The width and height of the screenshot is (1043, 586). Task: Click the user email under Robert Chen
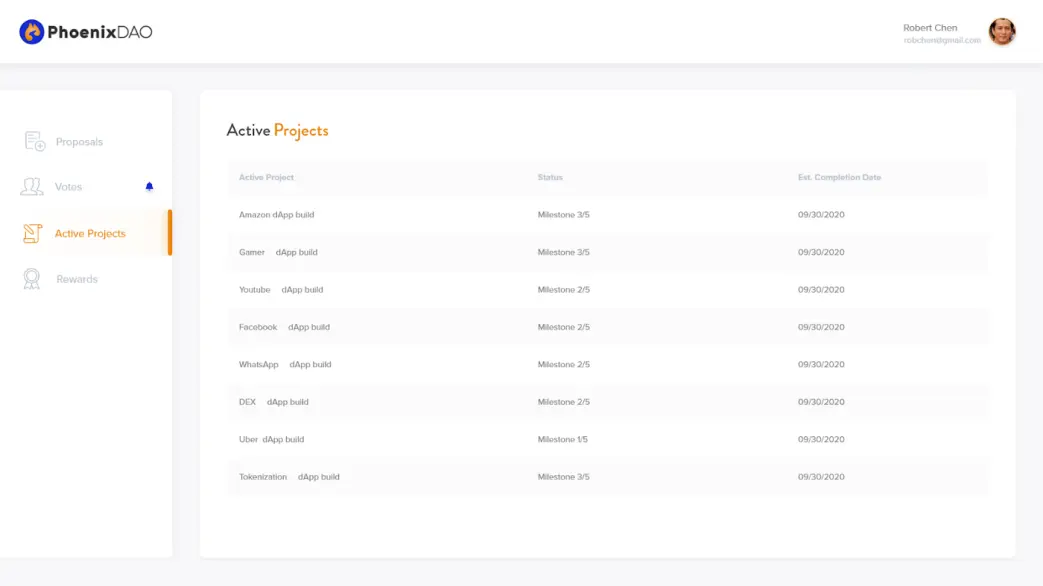[x=942, y=41]
